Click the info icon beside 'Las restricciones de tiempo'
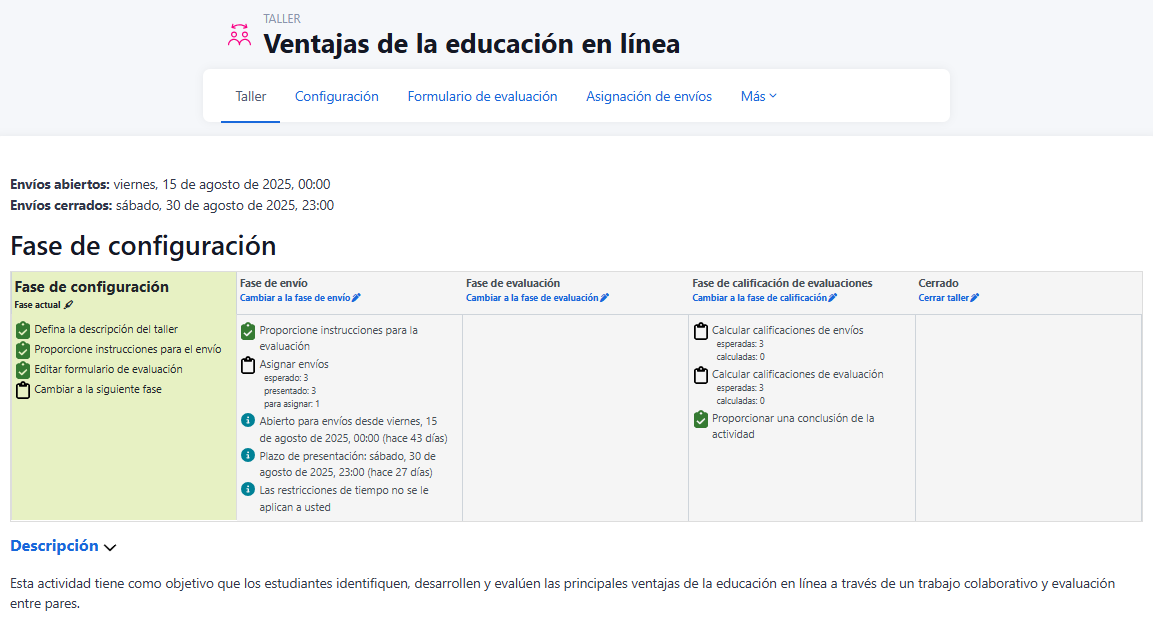Image resolution: width=1153 pixels, height=619 pixels. point(248,490)
